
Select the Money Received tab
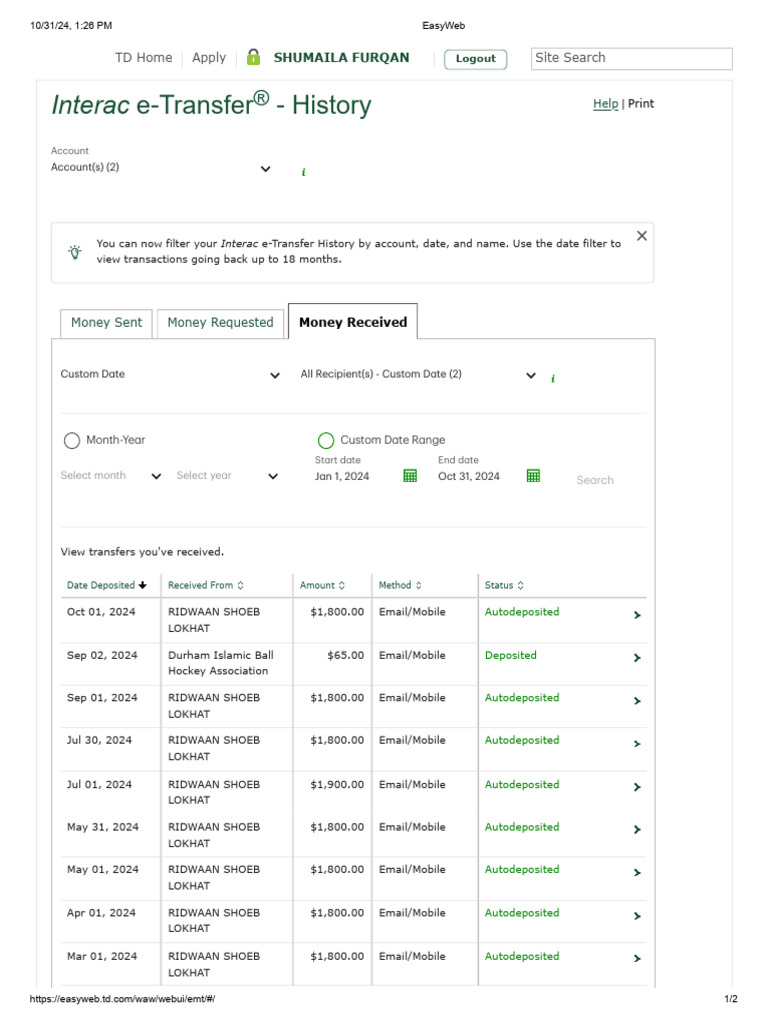tap(353, 322)
